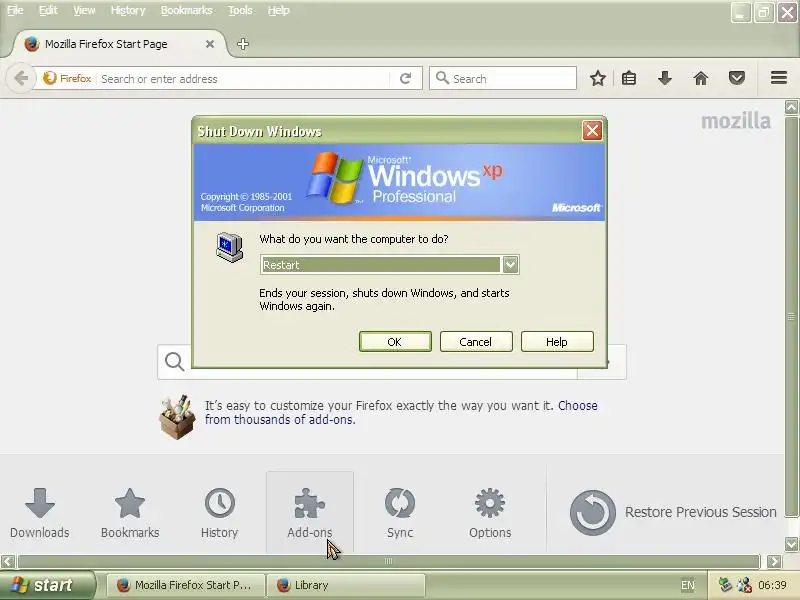Open the toolbar Downloads arrow icon
Image resolution: width=800 pixels, height=600 pixels.
pyautogui.click(x=664, y=79)
